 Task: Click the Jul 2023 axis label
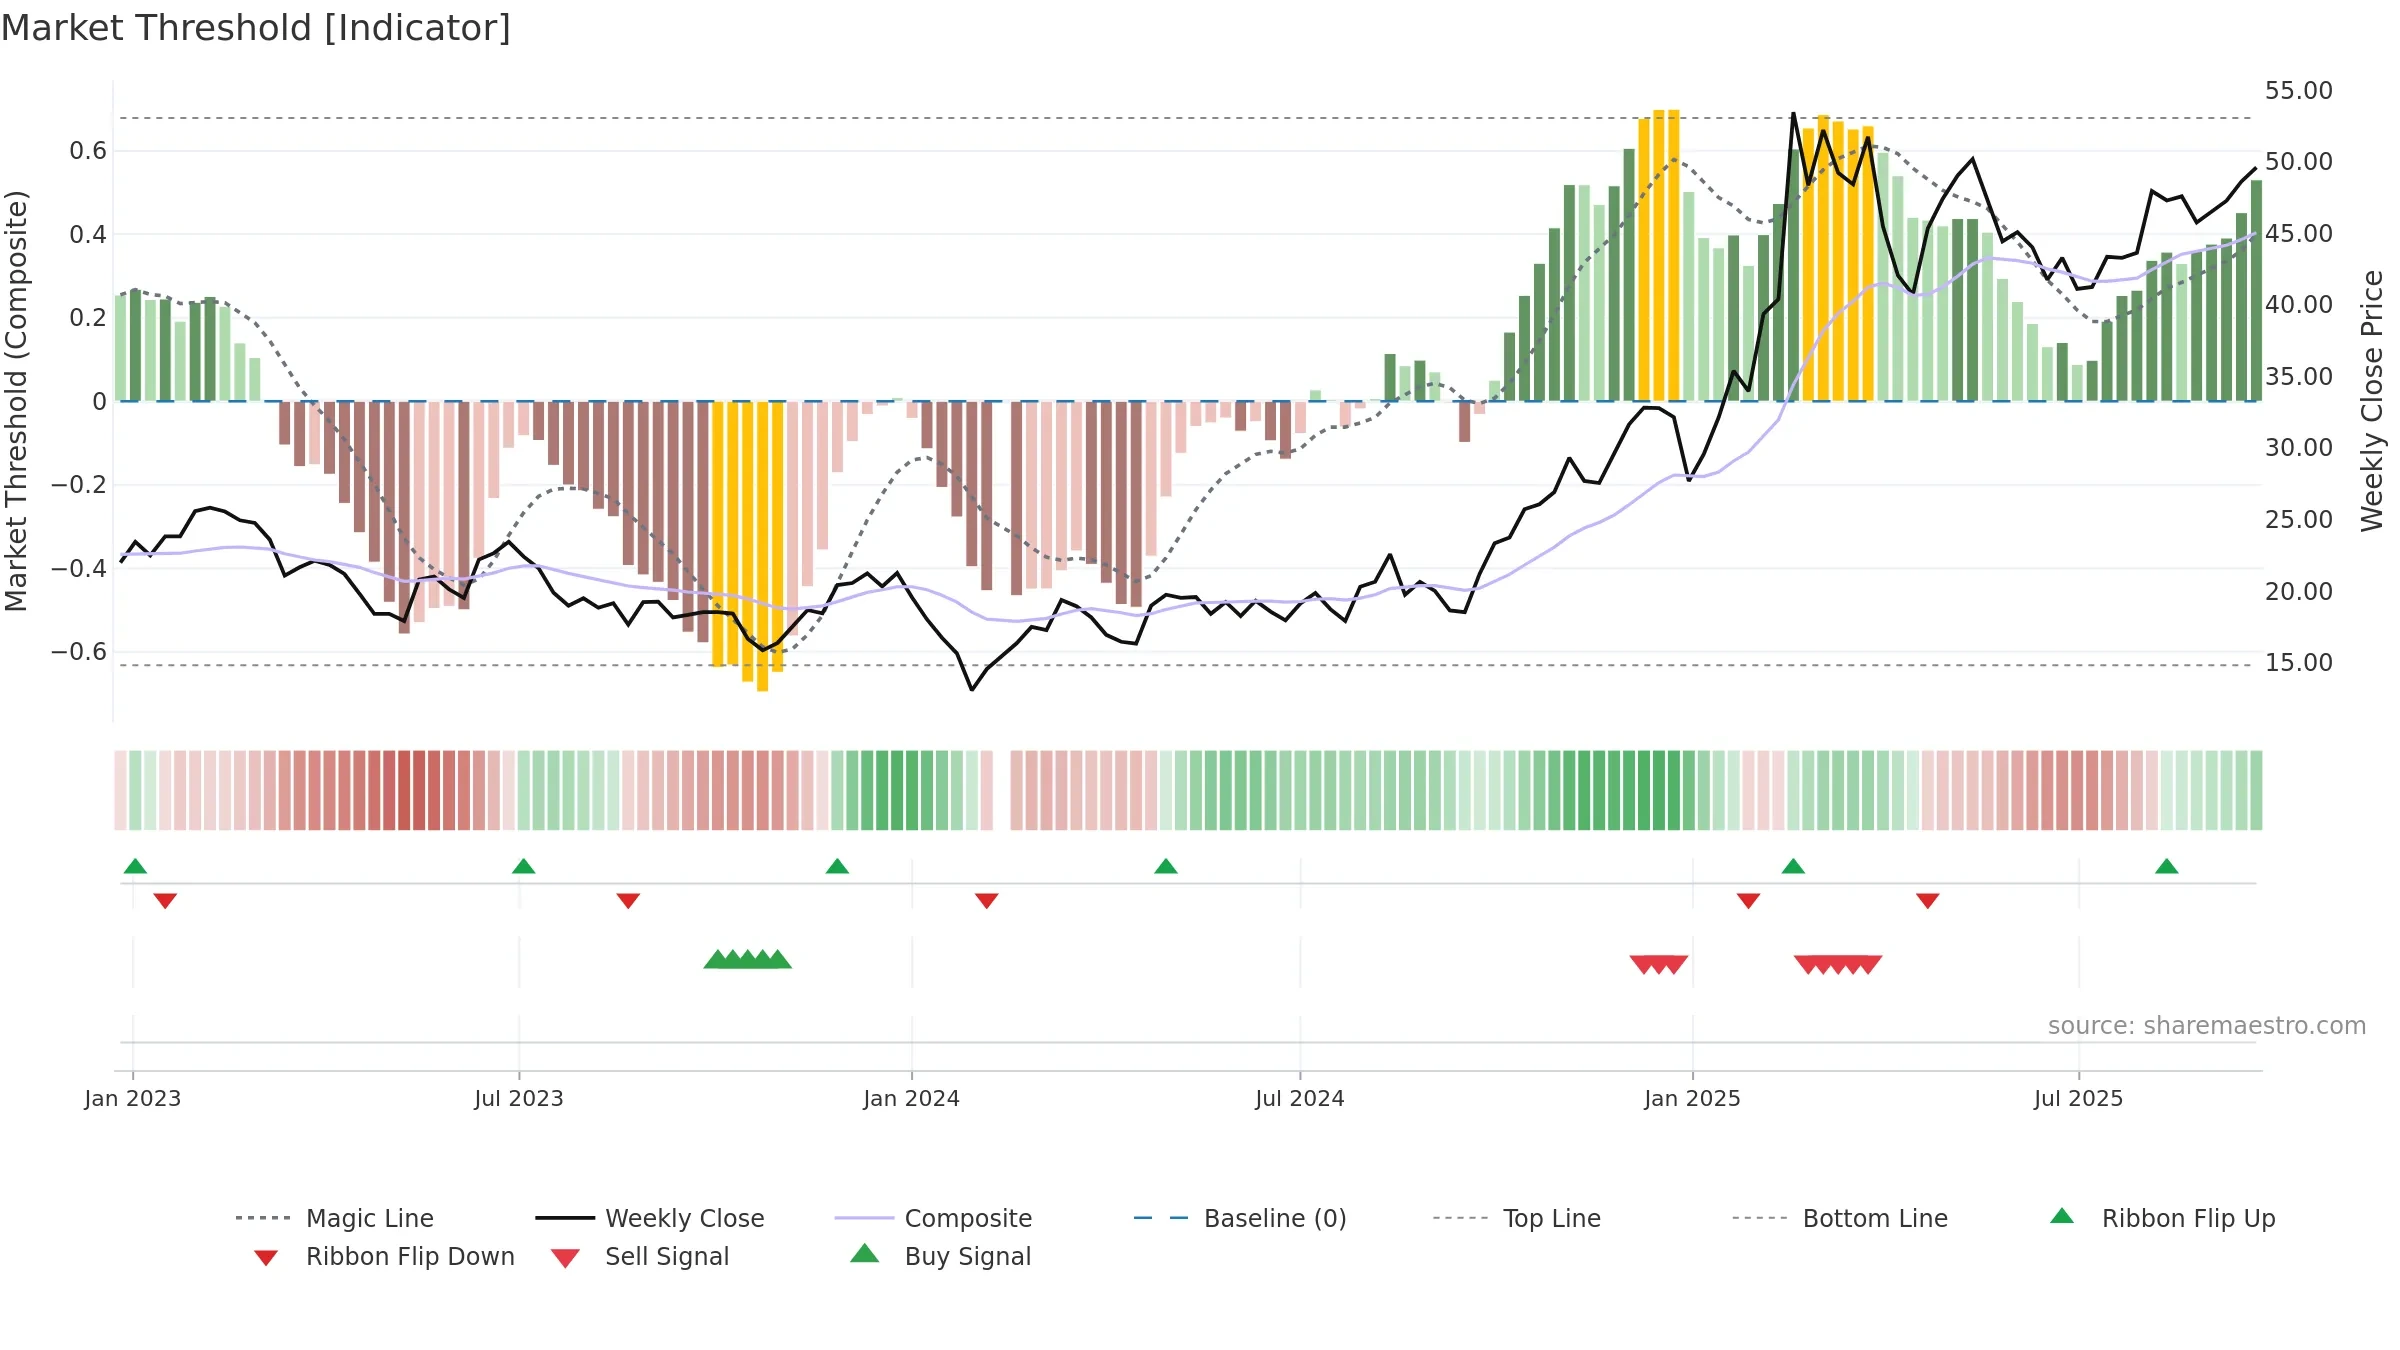[519, 1099]
